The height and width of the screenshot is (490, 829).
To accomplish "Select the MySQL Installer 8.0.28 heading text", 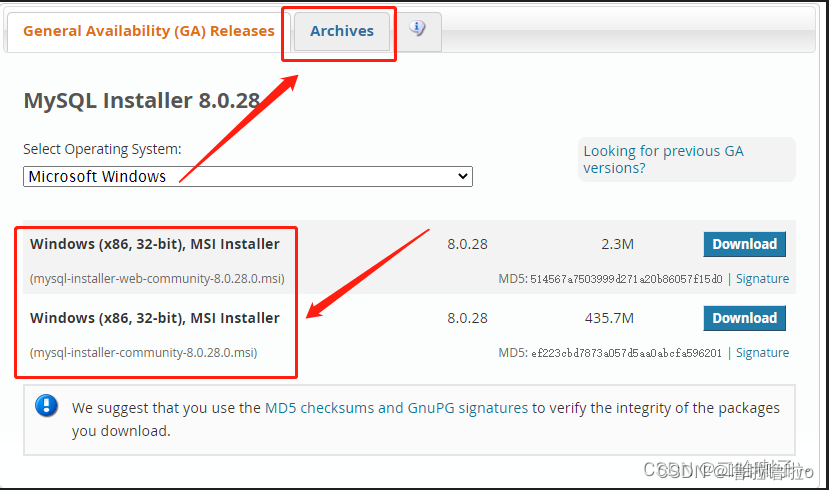I will click(142, 100).
